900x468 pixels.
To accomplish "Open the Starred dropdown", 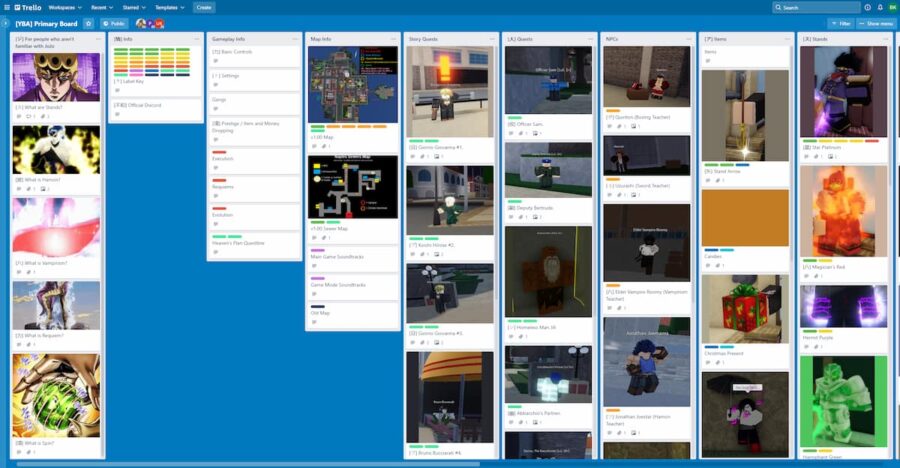I will pos(134,7).
